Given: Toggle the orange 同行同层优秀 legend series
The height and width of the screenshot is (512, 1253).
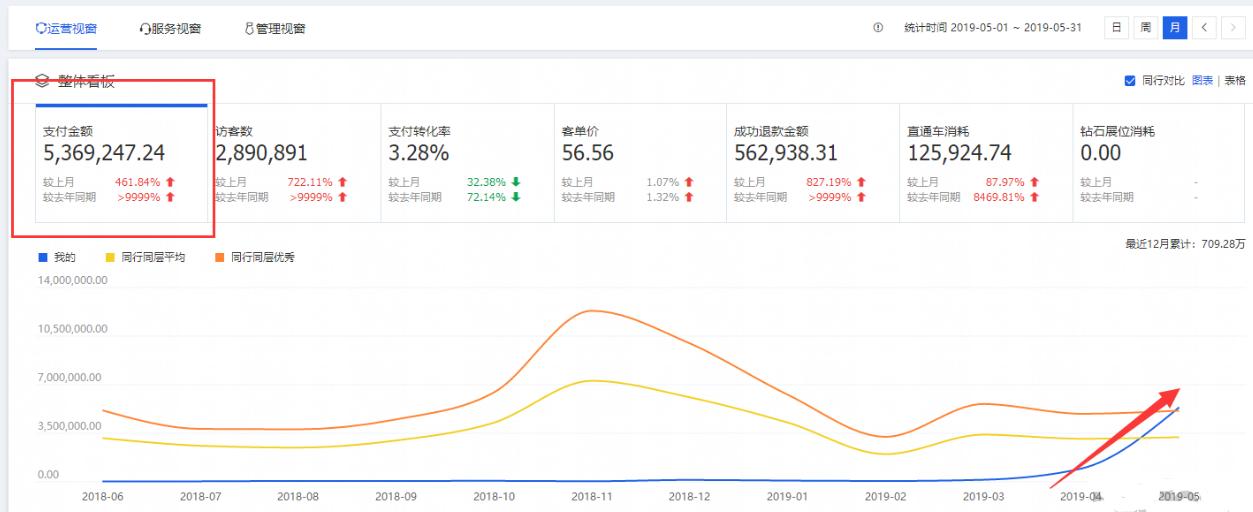Looking at the screenshot, I should [x=255, y=258].
